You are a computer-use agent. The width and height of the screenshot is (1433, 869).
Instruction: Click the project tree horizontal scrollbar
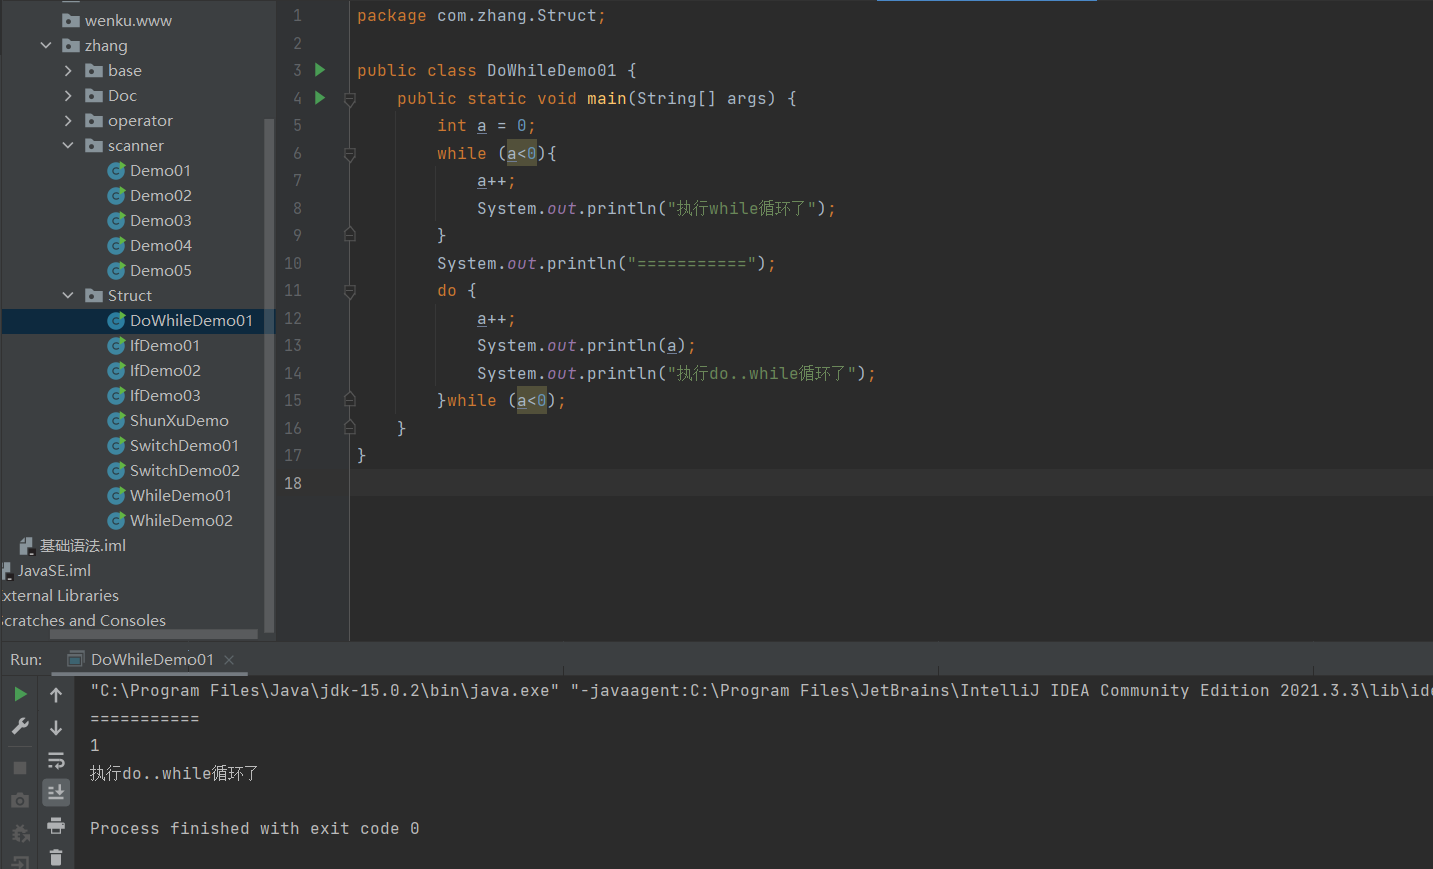(x=154, y=634)
